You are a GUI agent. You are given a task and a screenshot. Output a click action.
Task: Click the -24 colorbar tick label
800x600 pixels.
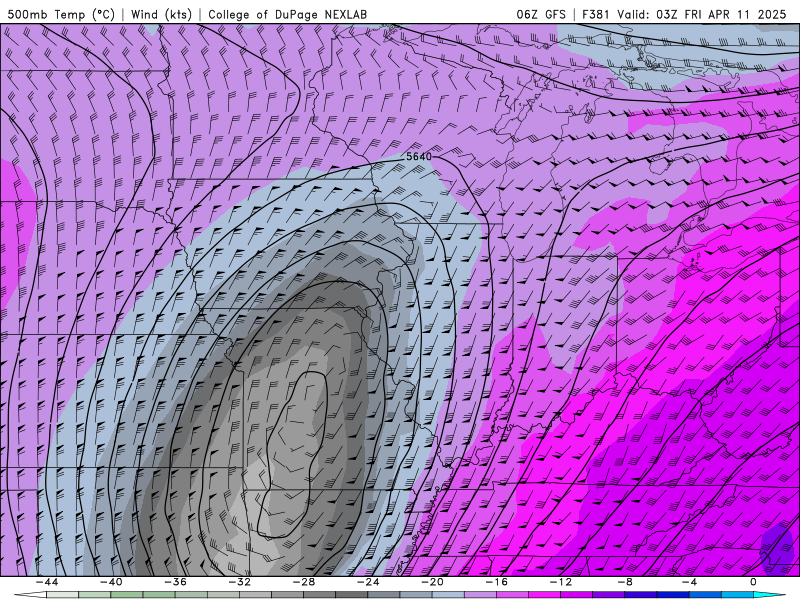click(368, 582)
